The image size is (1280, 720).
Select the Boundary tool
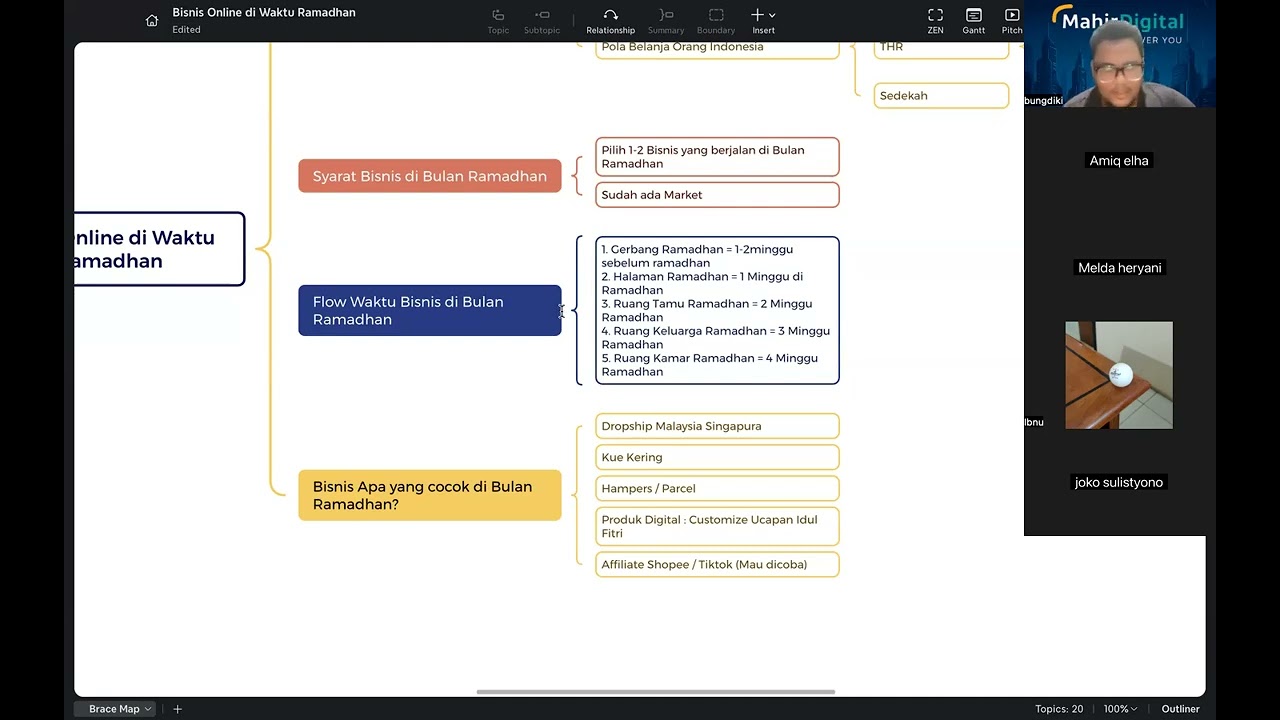(x=716, y=21)
